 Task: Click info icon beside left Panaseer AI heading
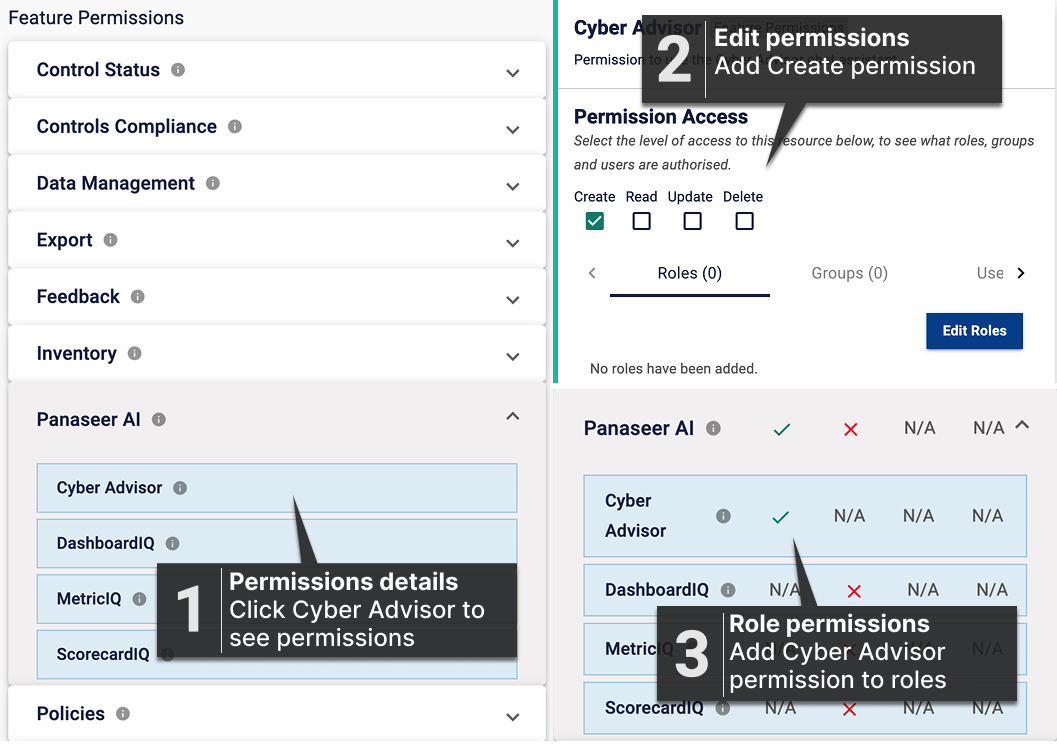[x=159, y=420]
